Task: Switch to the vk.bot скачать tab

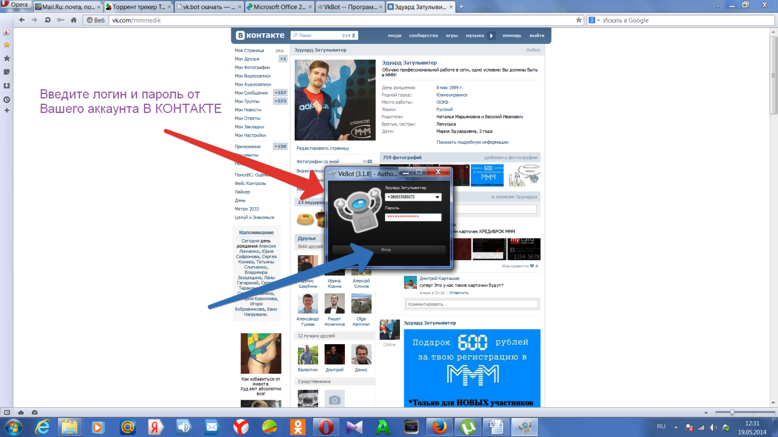Action: (209, 6)
